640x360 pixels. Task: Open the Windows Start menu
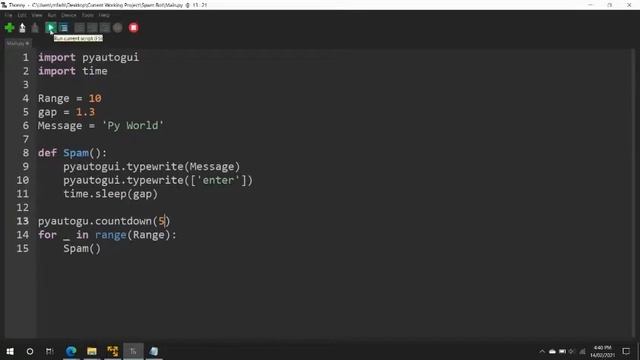pyautogui.click(x=10, y=351)
